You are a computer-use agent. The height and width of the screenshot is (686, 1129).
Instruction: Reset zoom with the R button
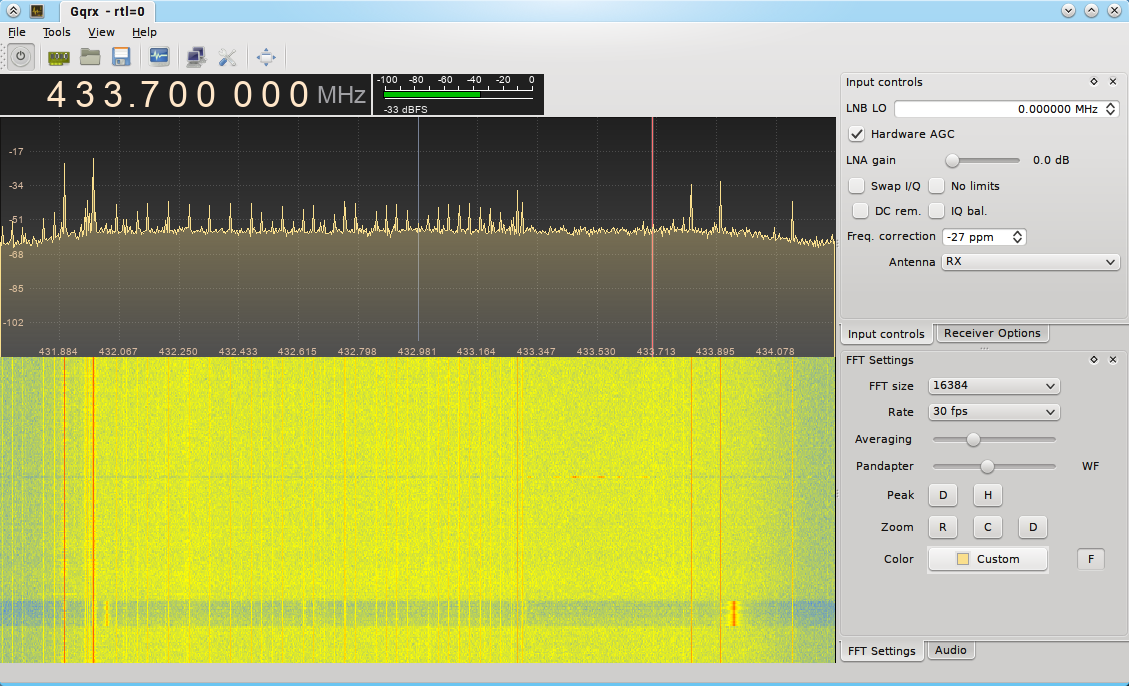[x=942, y=527]
